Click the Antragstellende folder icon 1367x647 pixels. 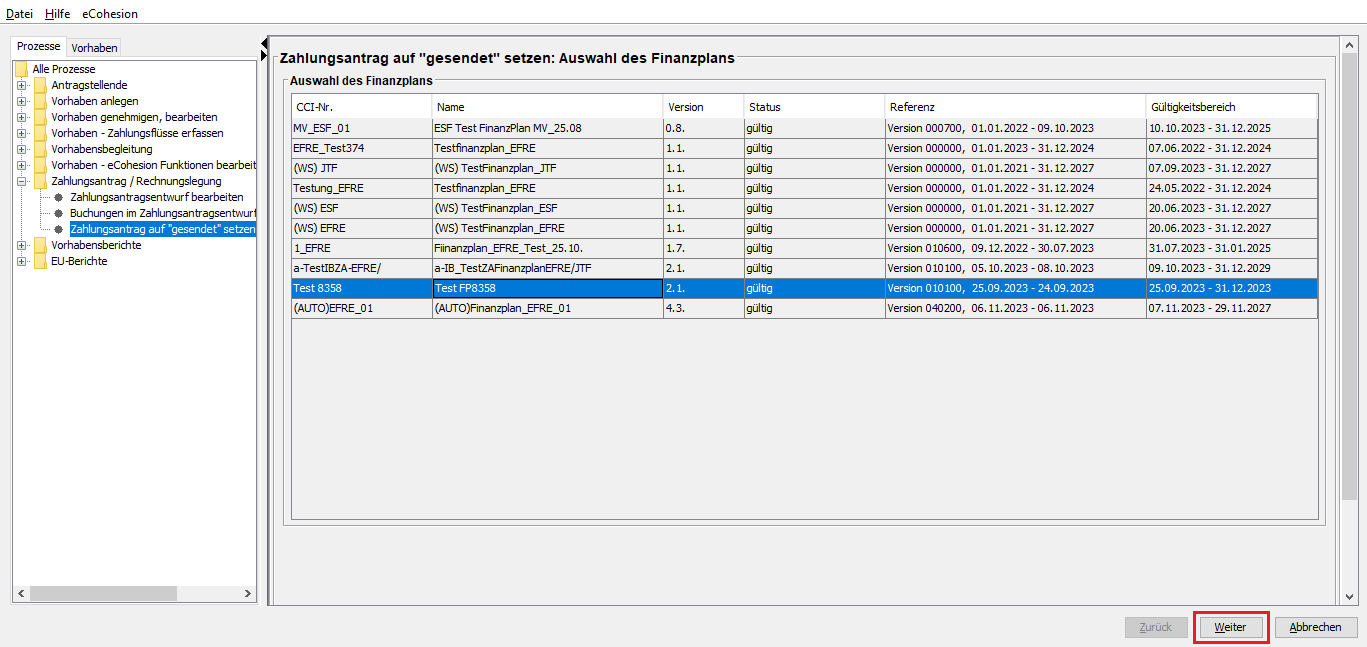click(x=40, y=85)
